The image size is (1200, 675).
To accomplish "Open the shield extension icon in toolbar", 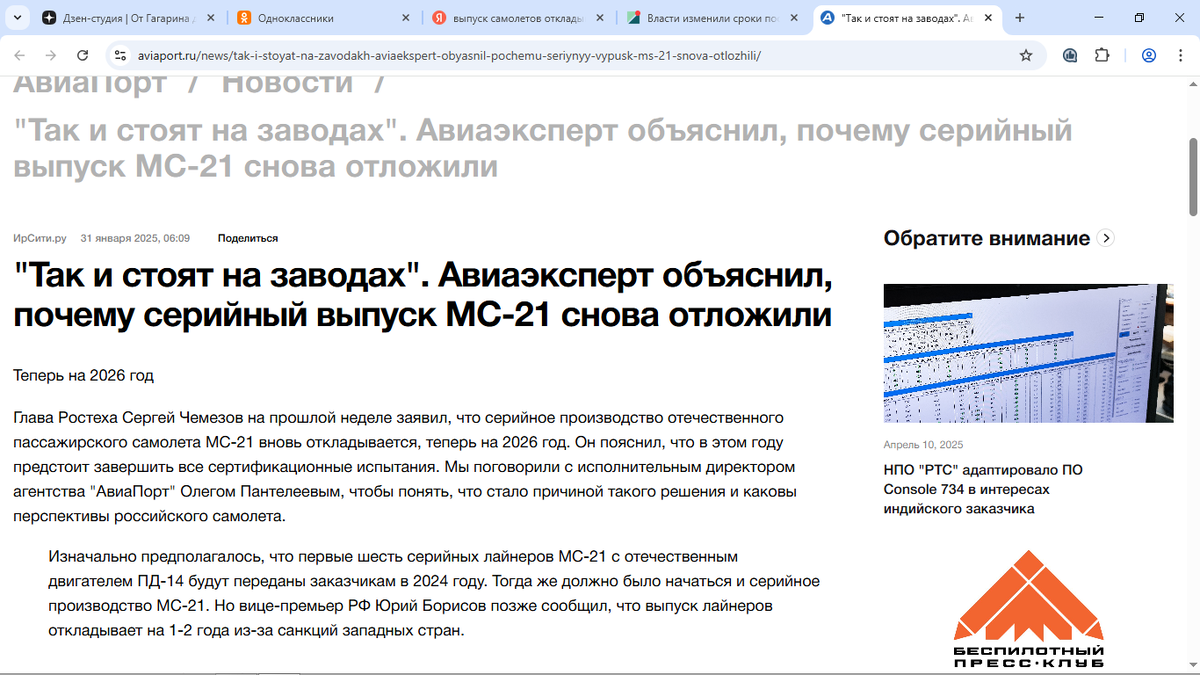I will click(x=1070, y=56).
